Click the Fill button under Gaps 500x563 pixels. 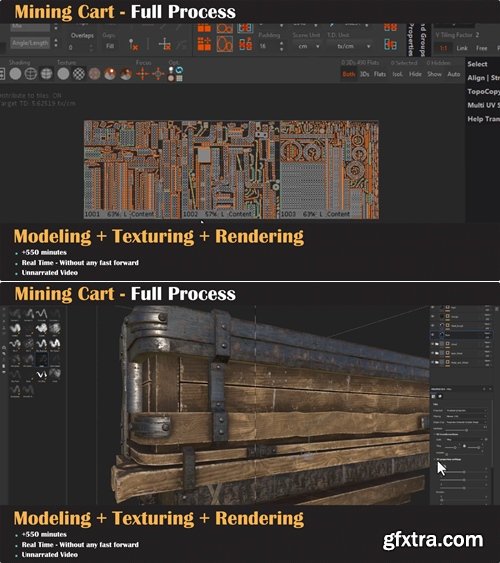tap(110, 46)
